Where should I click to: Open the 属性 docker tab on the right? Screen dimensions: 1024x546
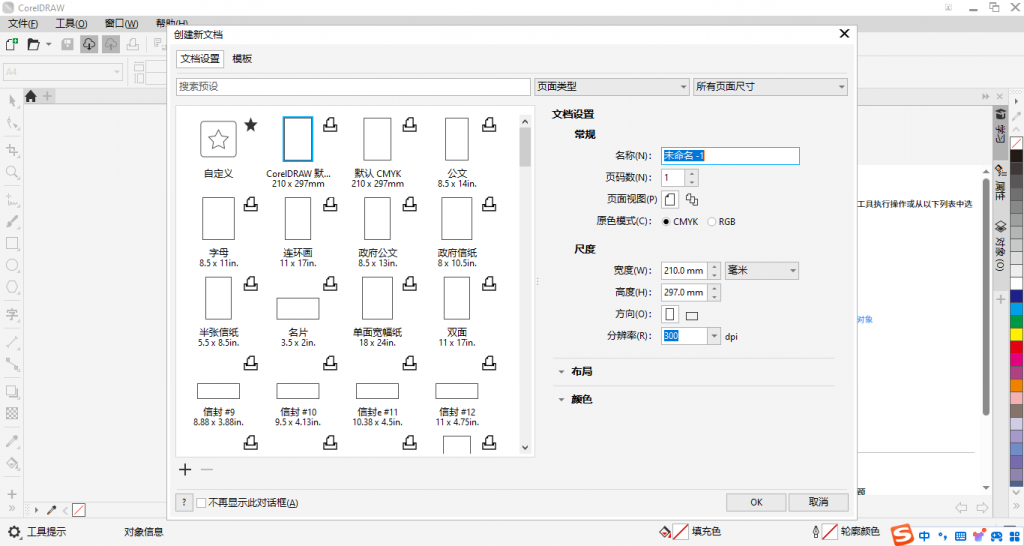point(1000,182)
